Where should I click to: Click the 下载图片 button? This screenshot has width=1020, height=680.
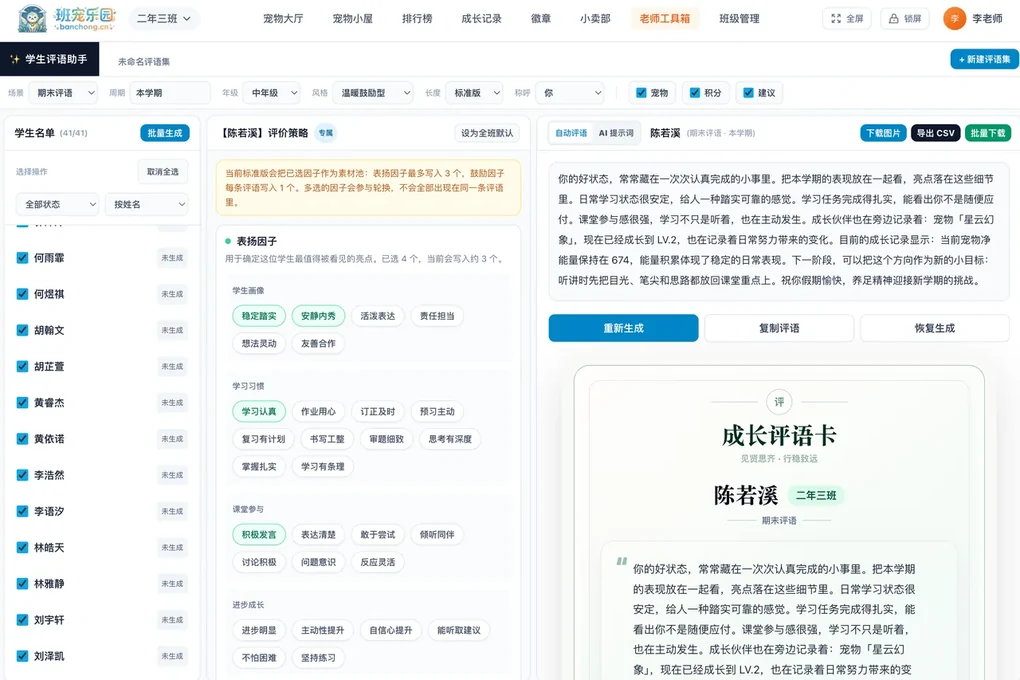pos(883,133)
